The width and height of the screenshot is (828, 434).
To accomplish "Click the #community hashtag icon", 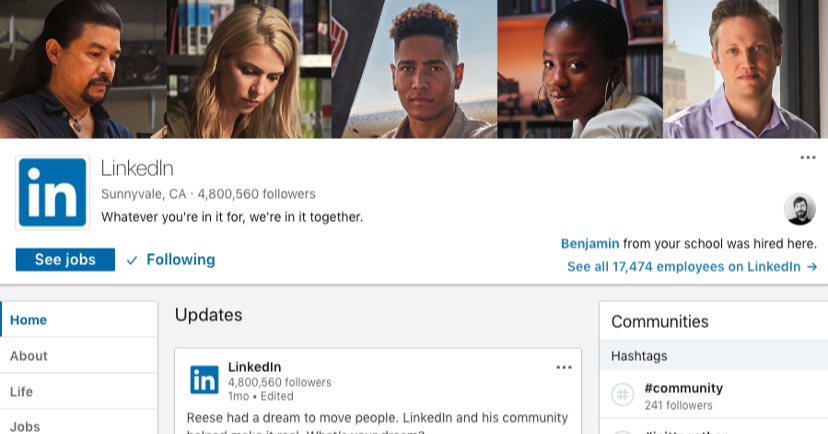I will (x=623, y=394).
